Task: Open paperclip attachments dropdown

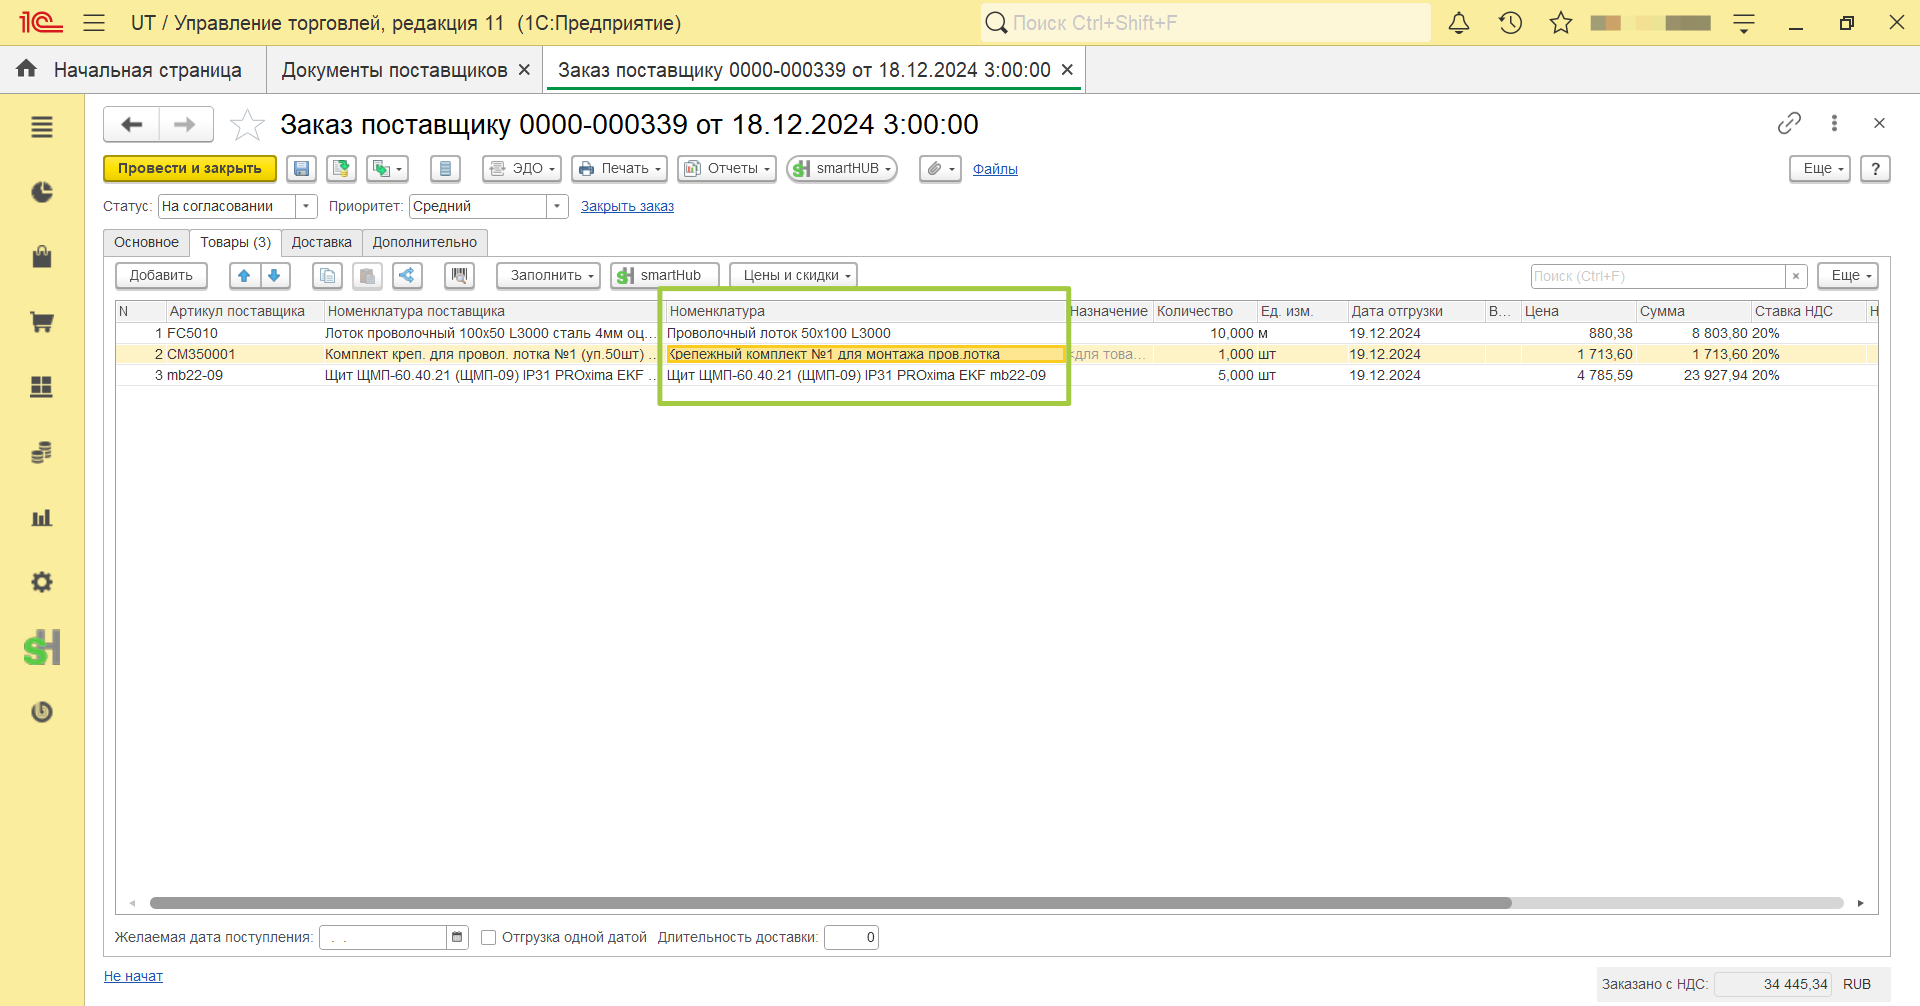Action: tap(940, 168)
